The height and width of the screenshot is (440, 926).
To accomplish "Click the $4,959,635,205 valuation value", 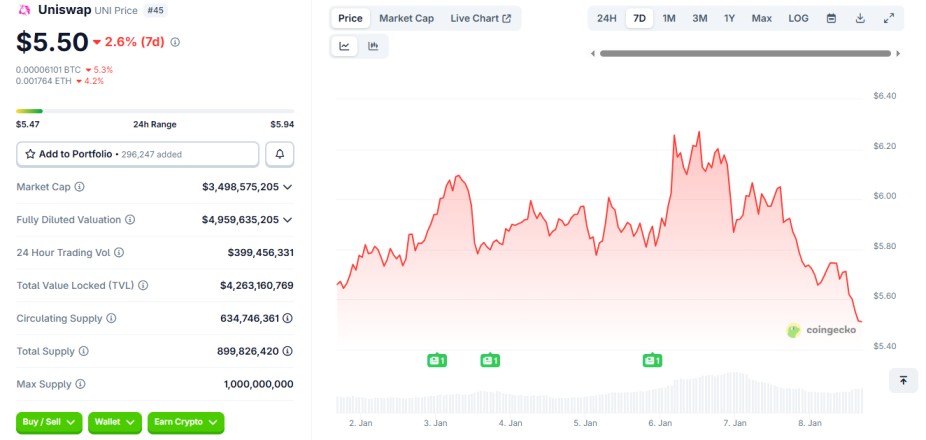I will (240, 220).
